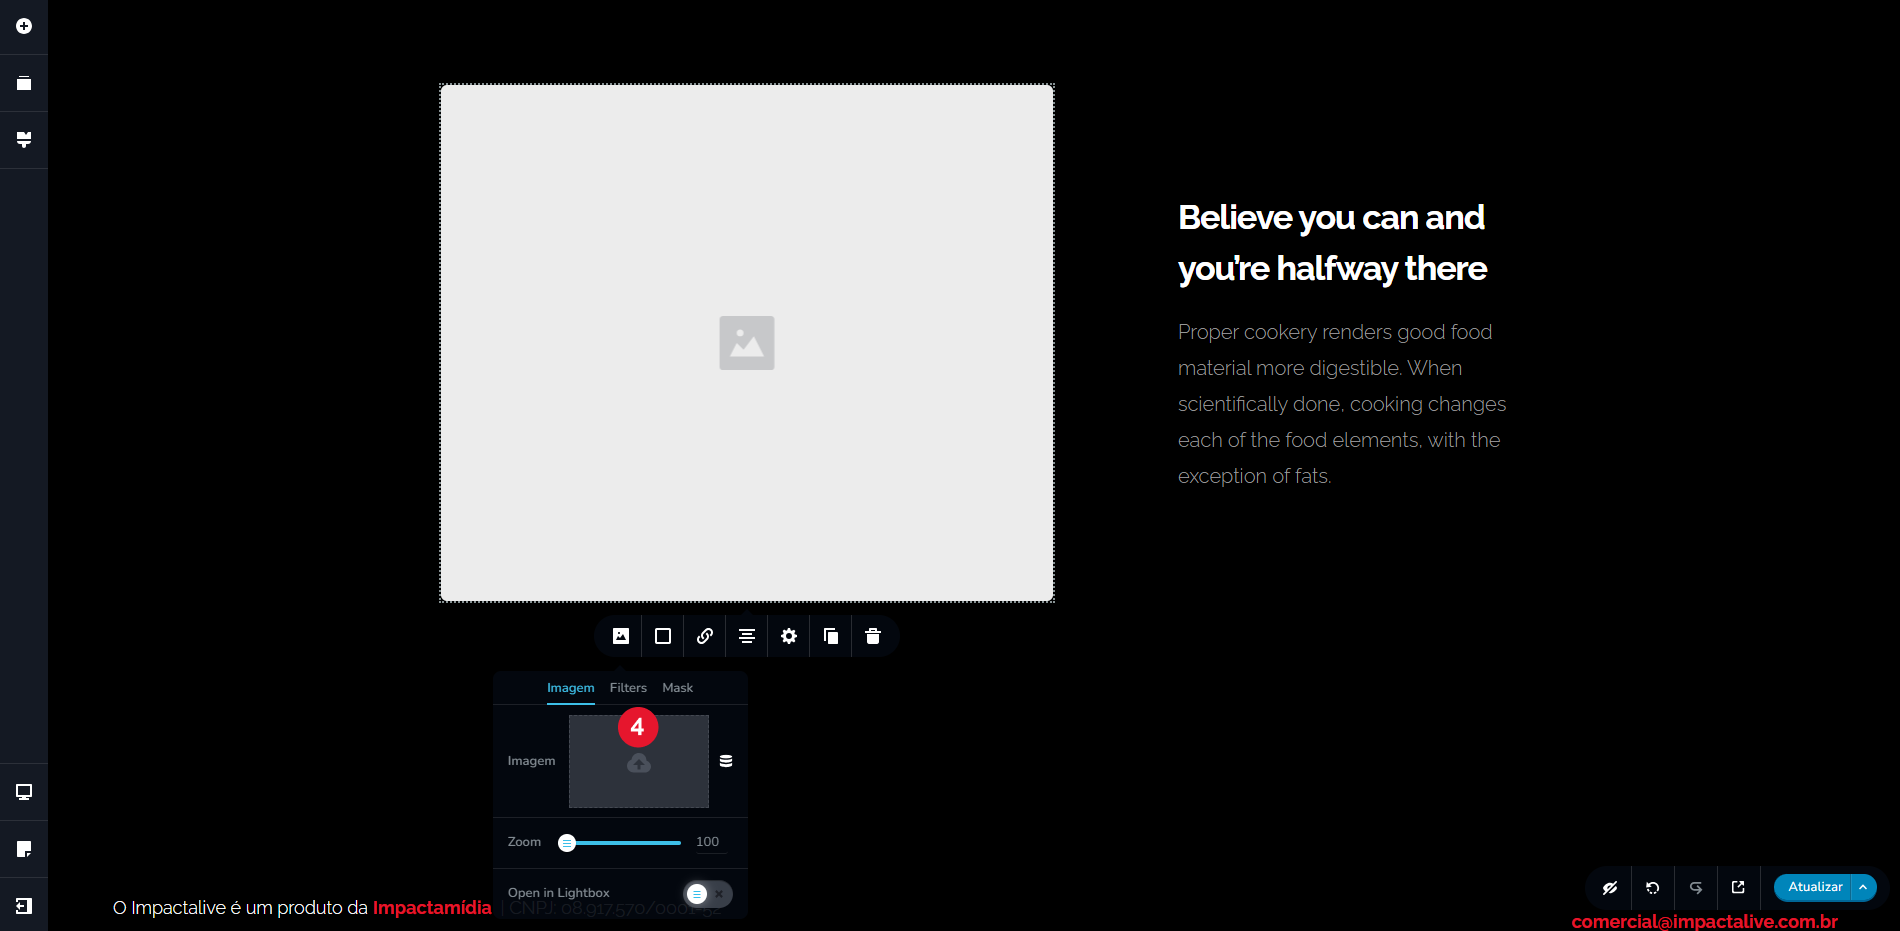Toggle the image panel icon in toolbar
The height and width of the screenshot is (931, 1900).
[621, 636]
